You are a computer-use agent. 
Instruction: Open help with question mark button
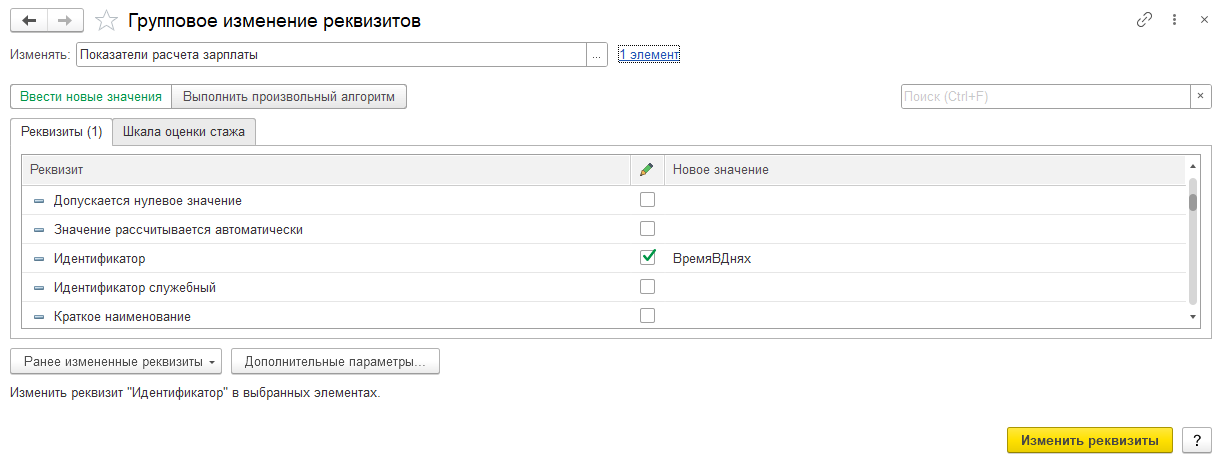click(1196, 440)
